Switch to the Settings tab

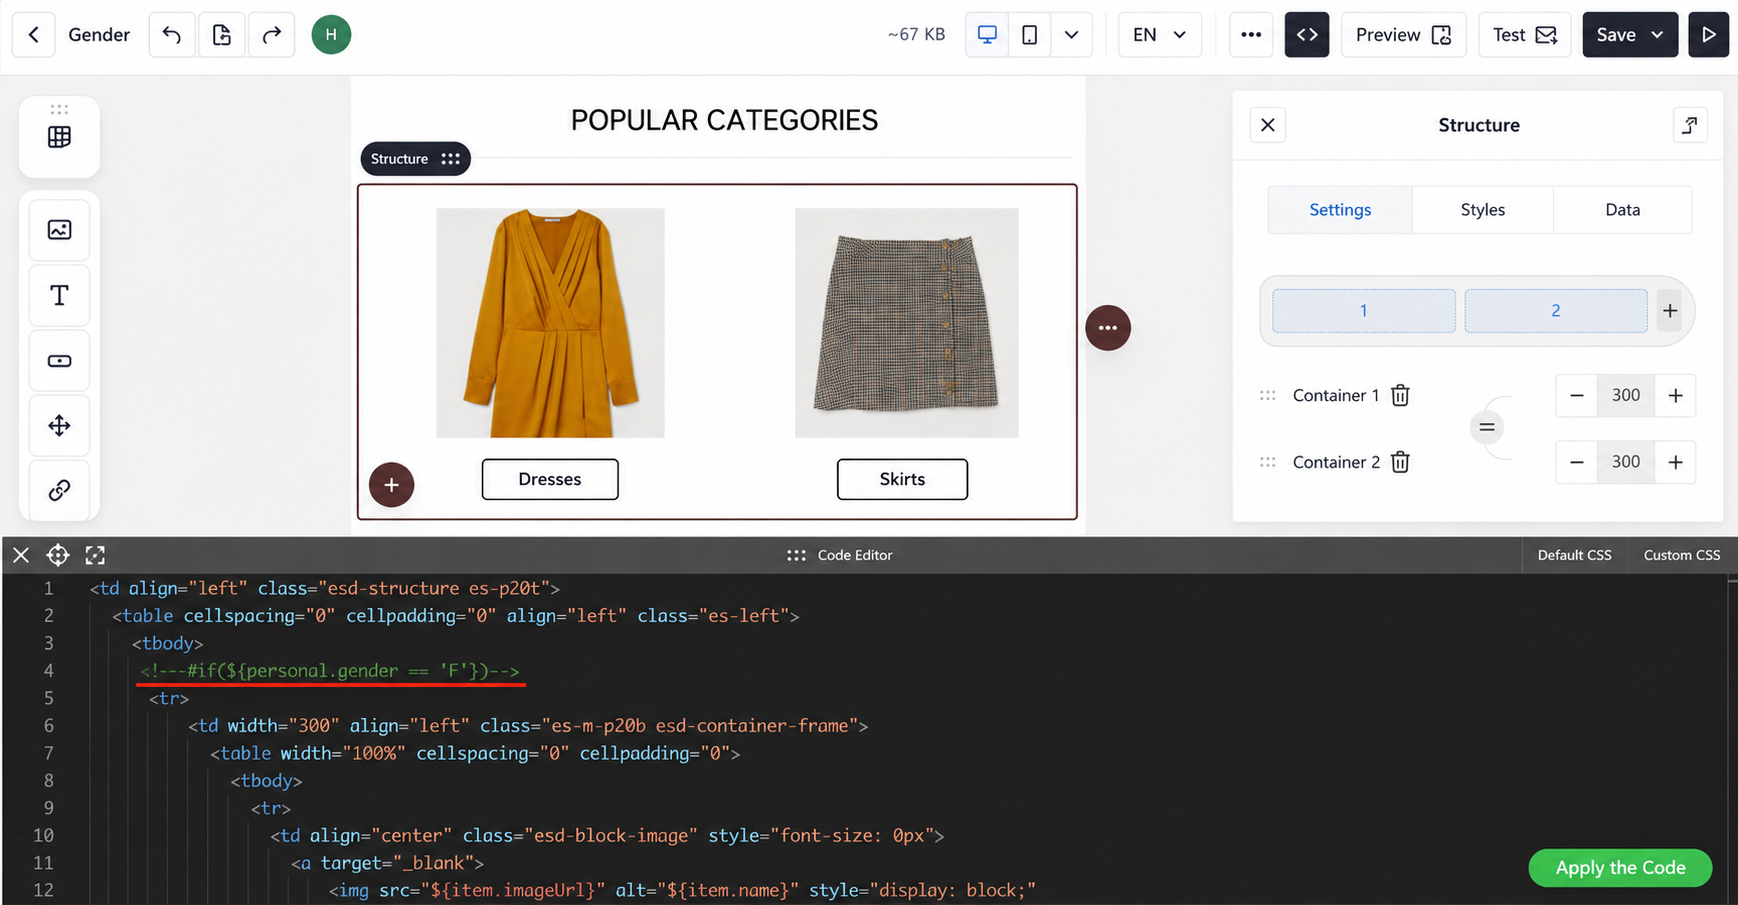[1340, 210]
